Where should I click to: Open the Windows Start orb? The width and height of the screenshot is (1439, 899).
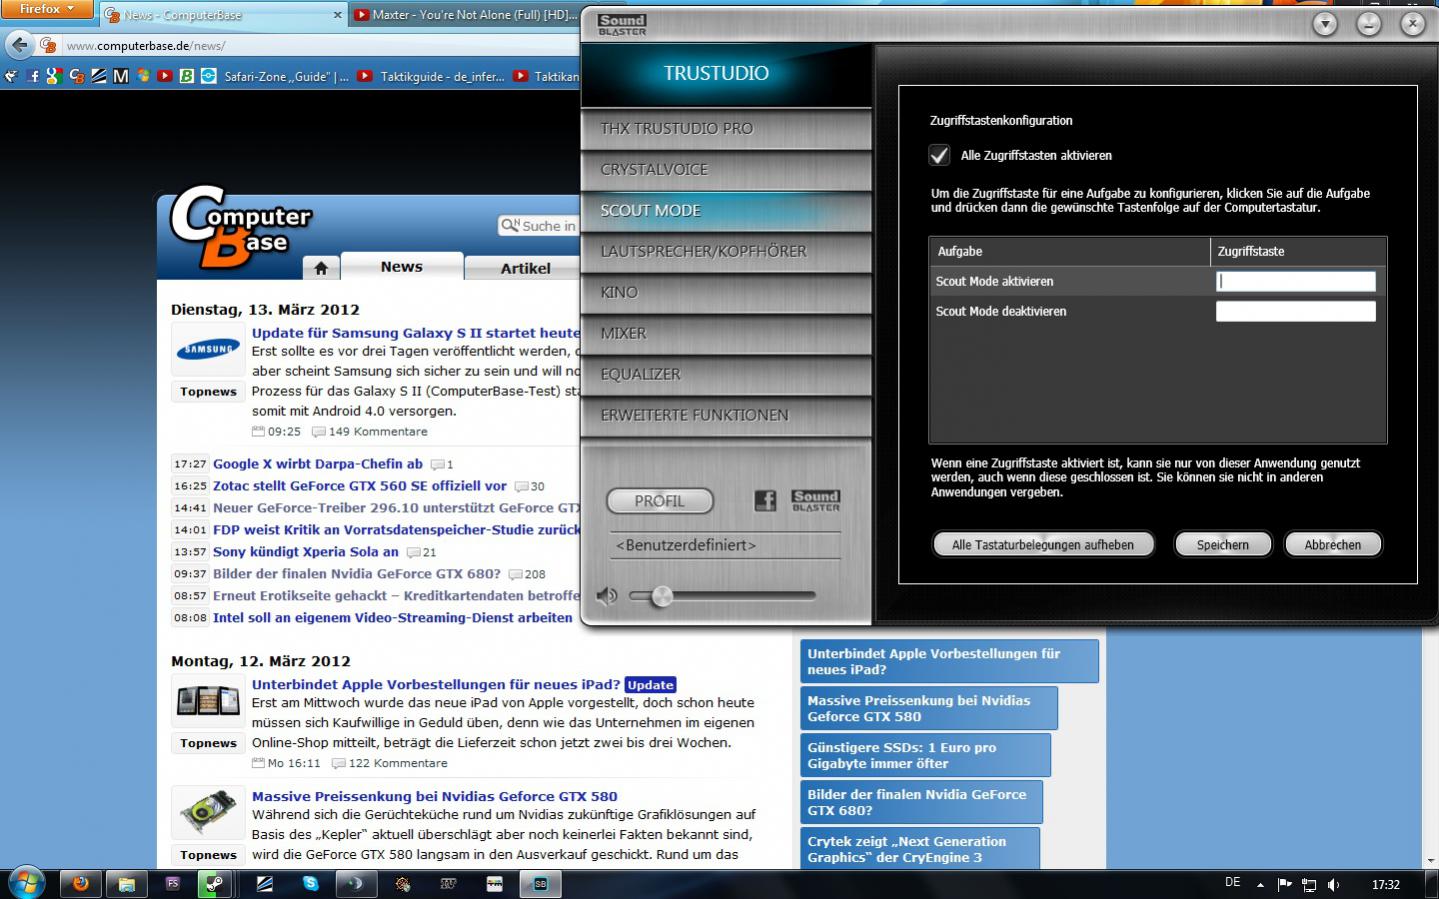tap(25, 883)
